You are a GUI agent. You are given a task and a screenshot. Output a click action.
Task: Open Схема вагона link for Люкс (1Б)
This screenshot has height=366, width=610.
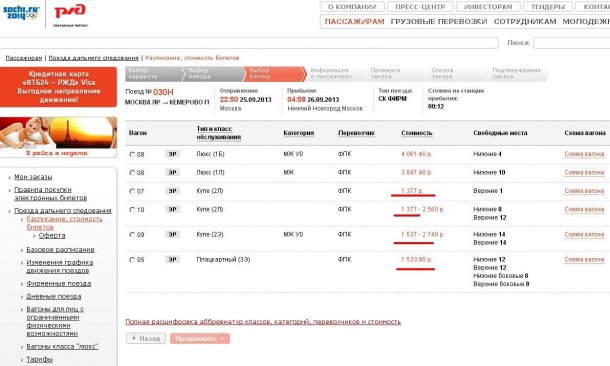[x=584, y=154]
